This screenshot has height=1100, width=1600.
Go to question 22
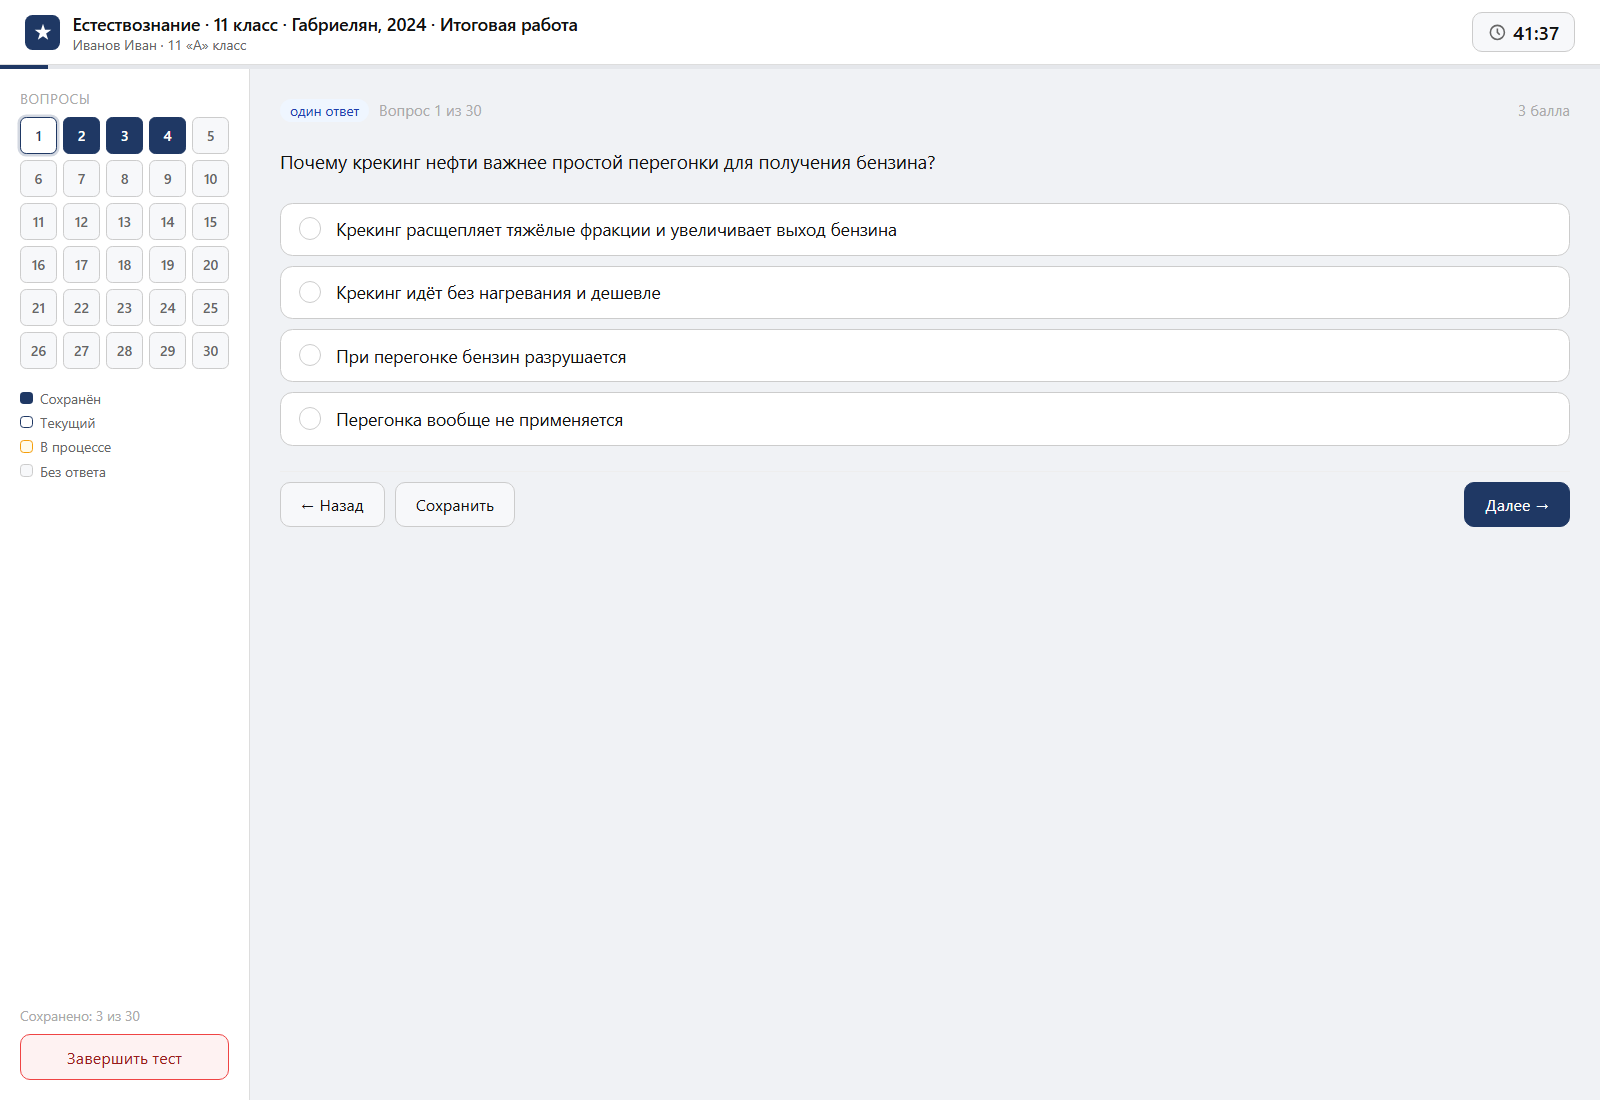point(81,308)
